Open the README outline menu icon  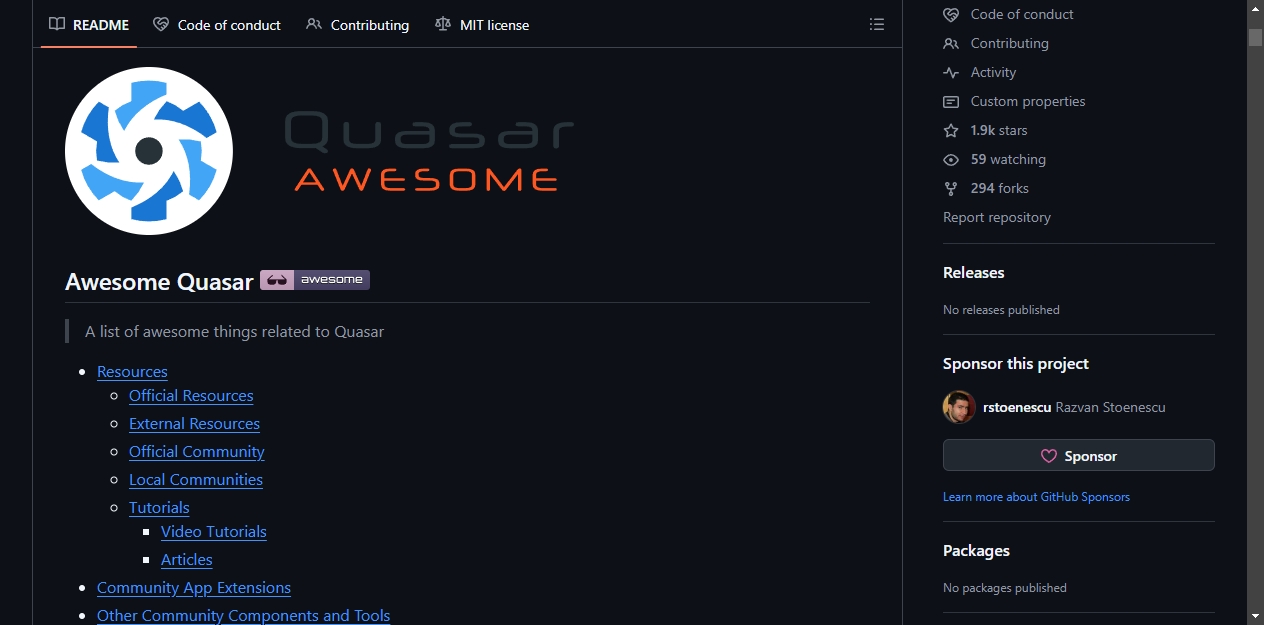[x=877, y=24]
